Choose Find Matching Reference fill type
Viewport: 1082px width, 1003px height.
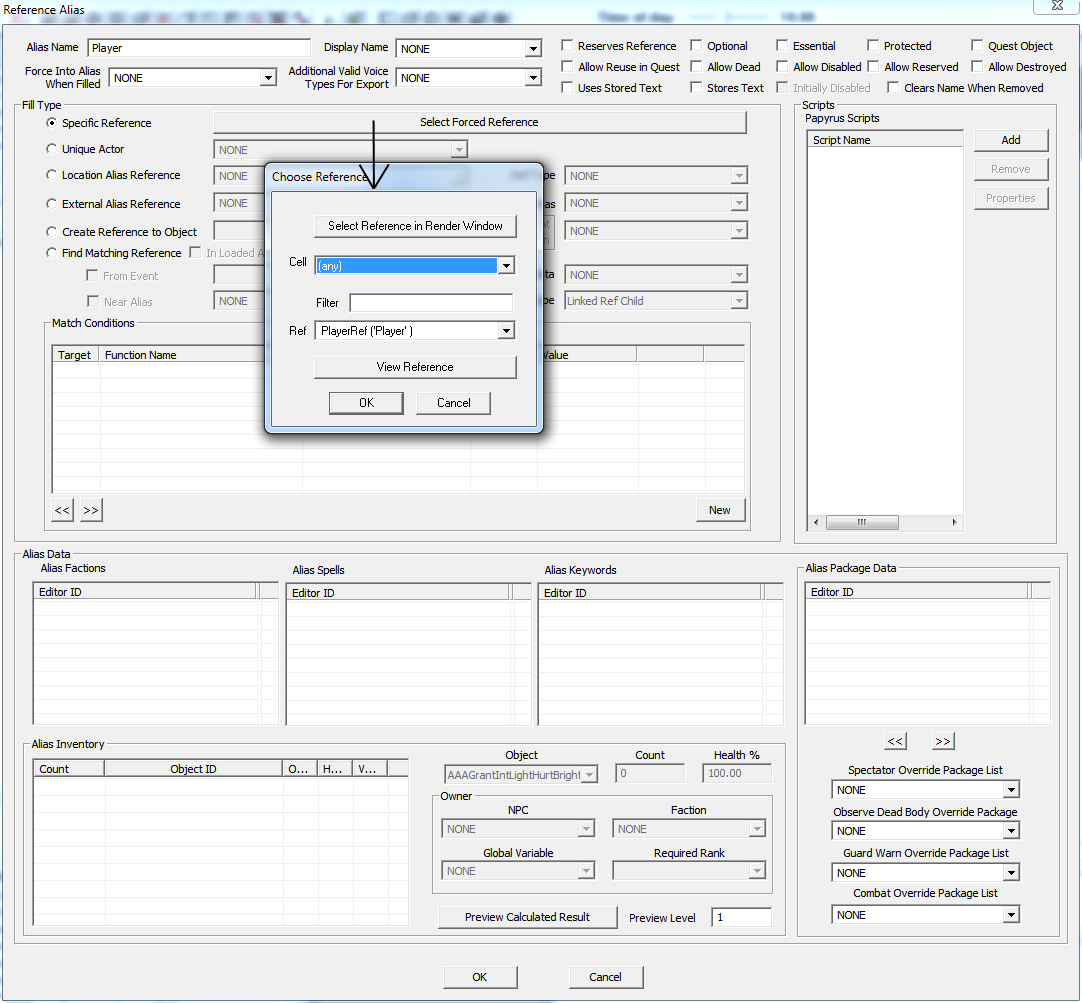pos(52,253)
